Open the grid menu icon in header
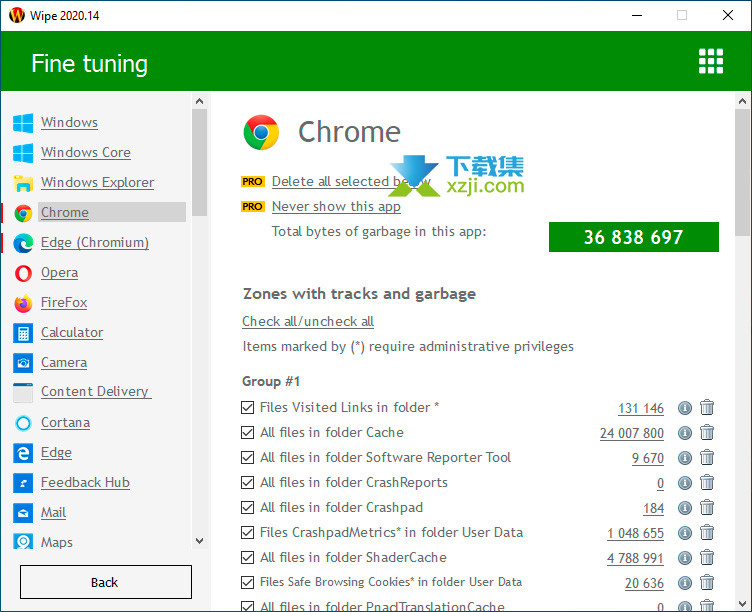752x612 pixels. pos(710,61)
